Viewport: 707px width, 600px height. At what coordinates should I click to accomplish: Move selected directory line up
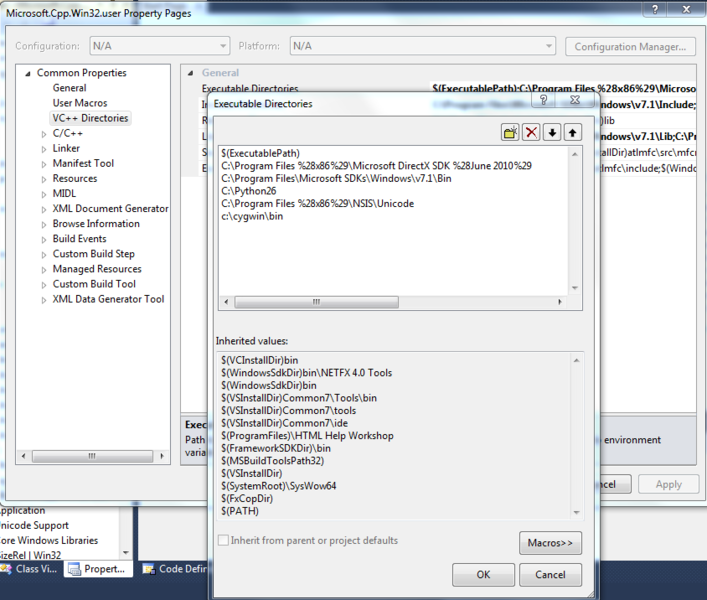pyautogui.click(x=573, y=133)
